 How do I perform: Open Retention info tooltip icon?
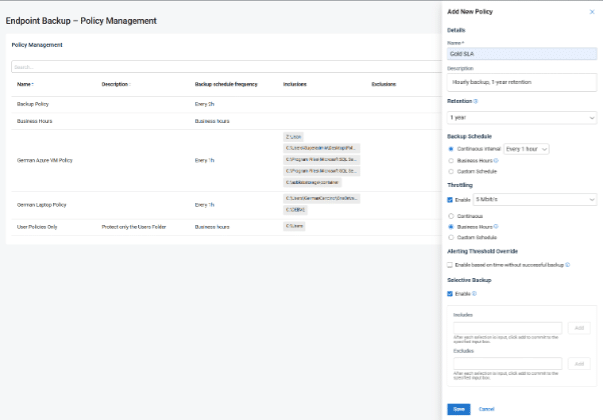click(476, 101)
